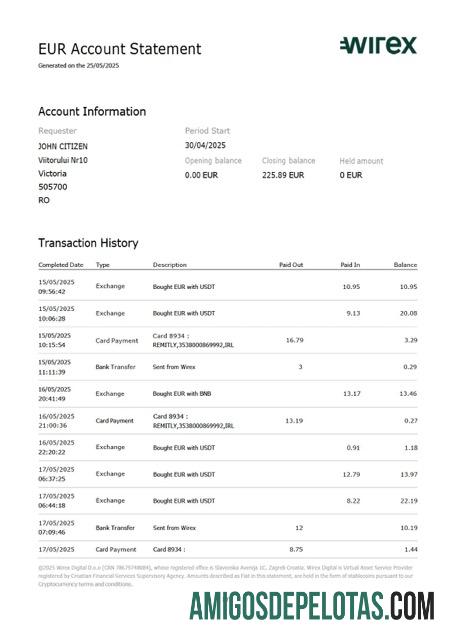Click the Wirex logo
455x640 pixels.
pyautogui.click(x=378, y=45)
